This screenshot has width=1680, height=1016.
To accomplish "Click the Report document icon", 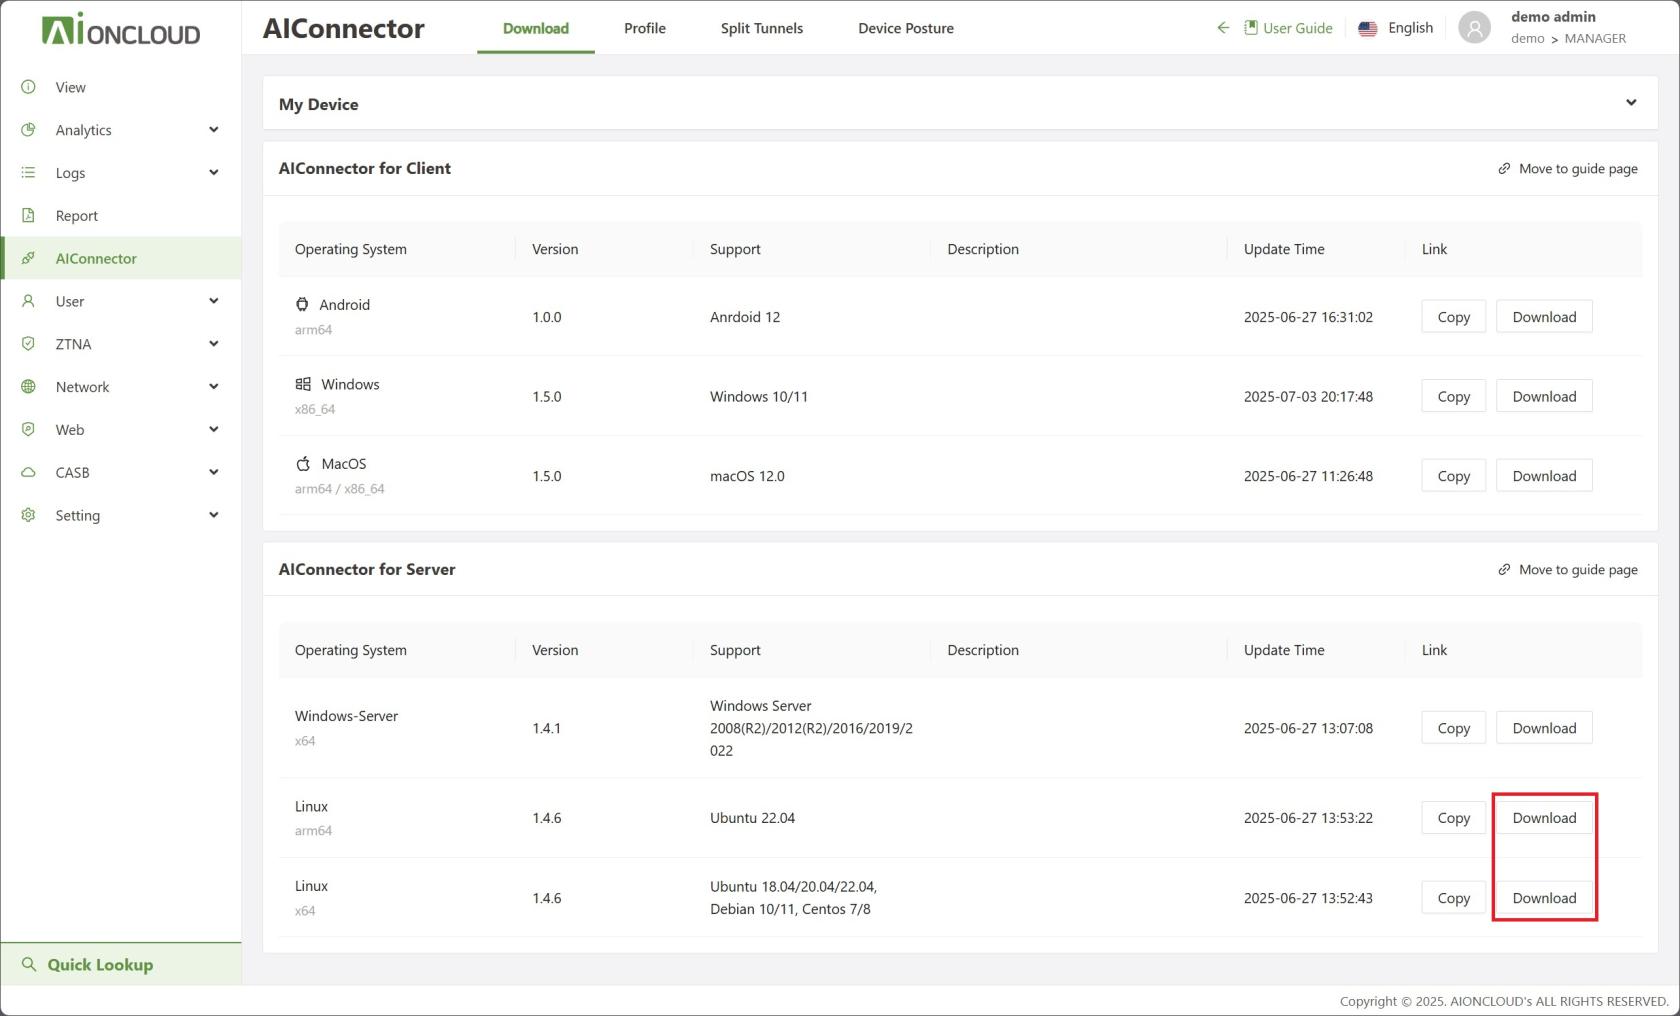I will (x=28, y=215).
